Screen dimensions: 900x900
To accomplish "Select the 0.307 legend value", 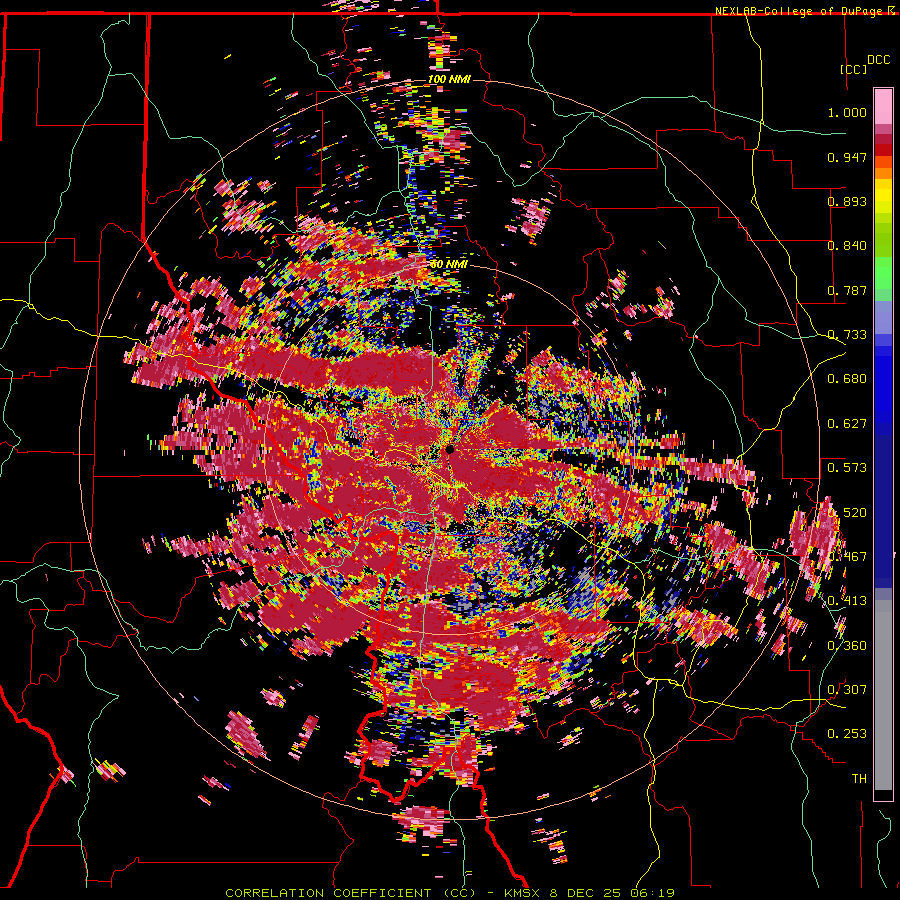I will 847,690.
